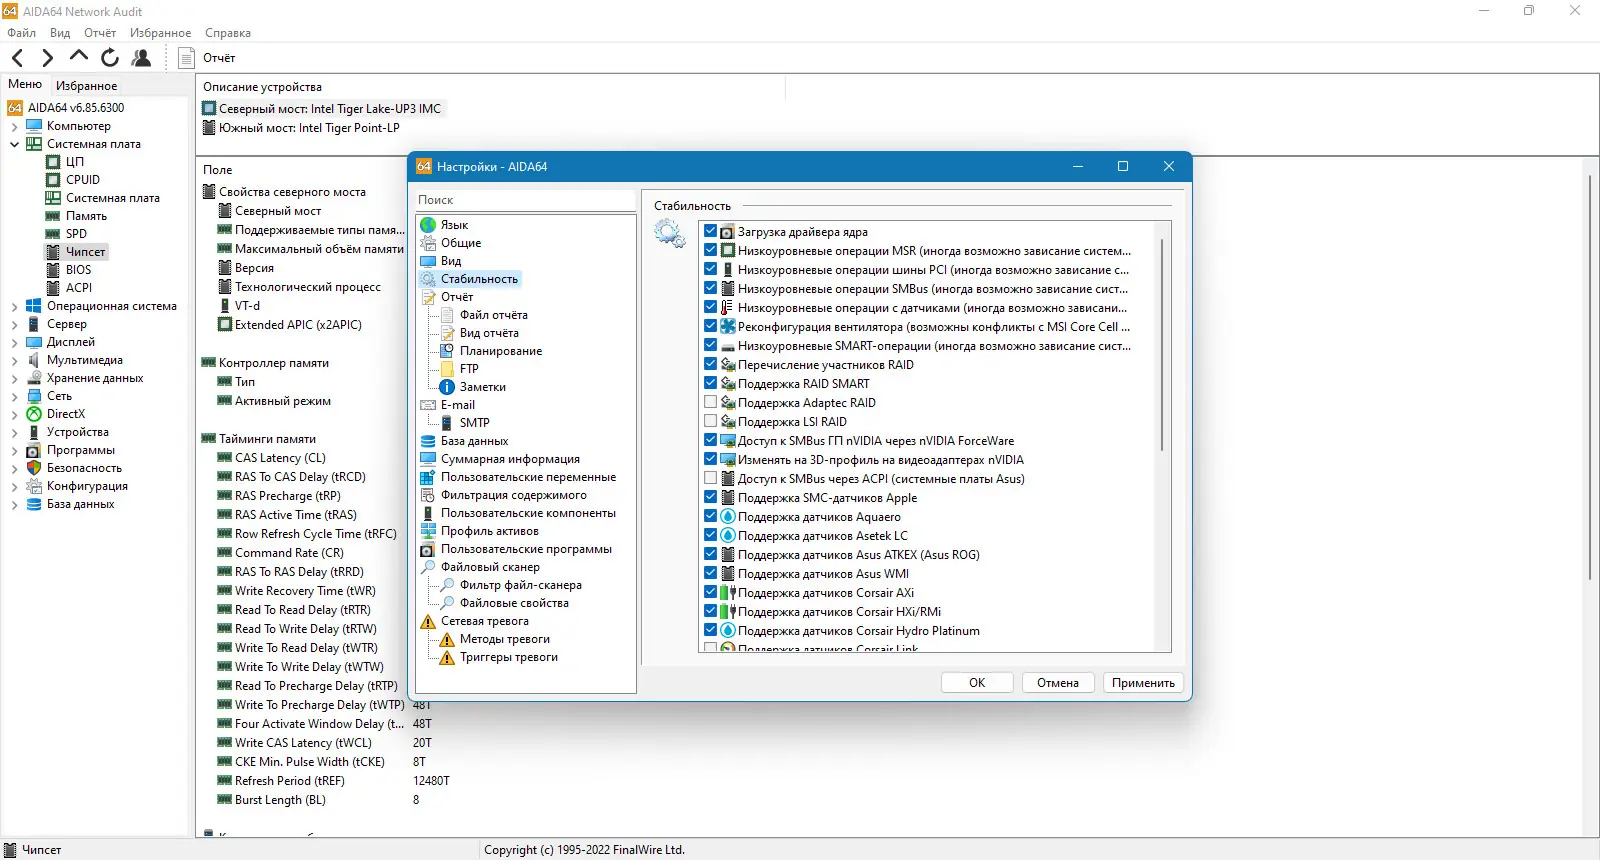
Task: Click the Сетевая тревога warning icon
Action: click(x=428, y=621)
